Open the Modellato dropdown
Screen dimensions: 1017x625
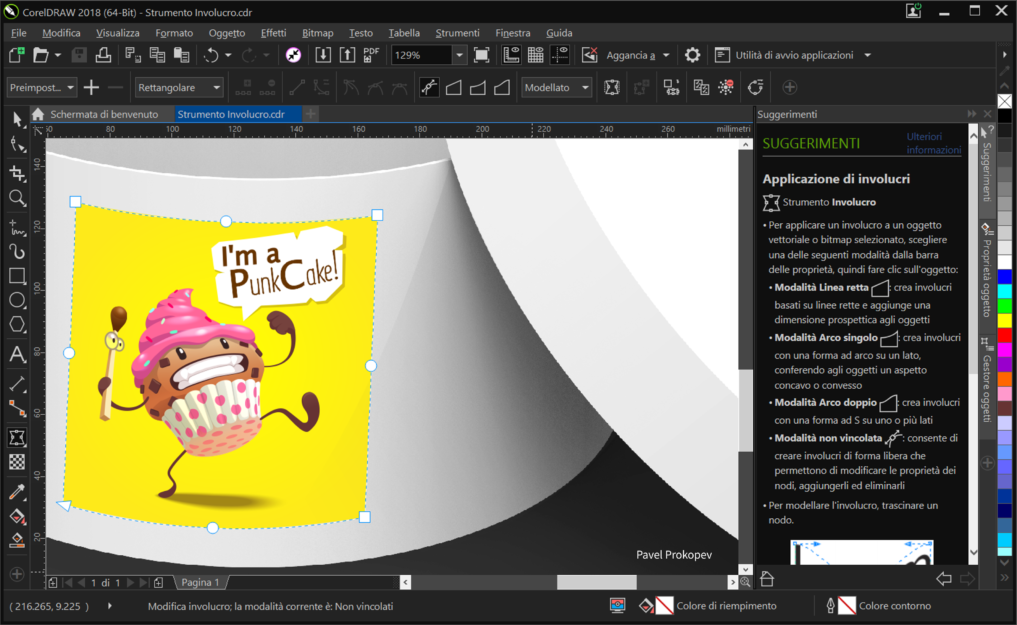[556, 87]
